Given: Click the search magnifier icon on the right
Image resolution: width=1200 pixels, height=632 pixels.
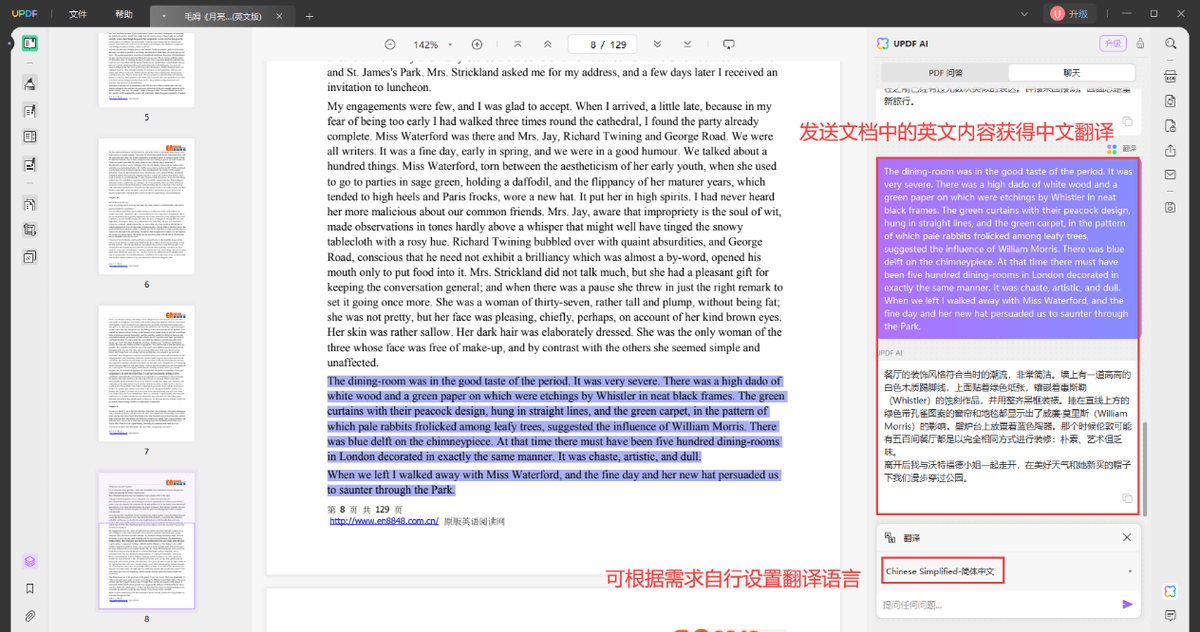Looking at the screenshot, I should [x=1170, y=43].
